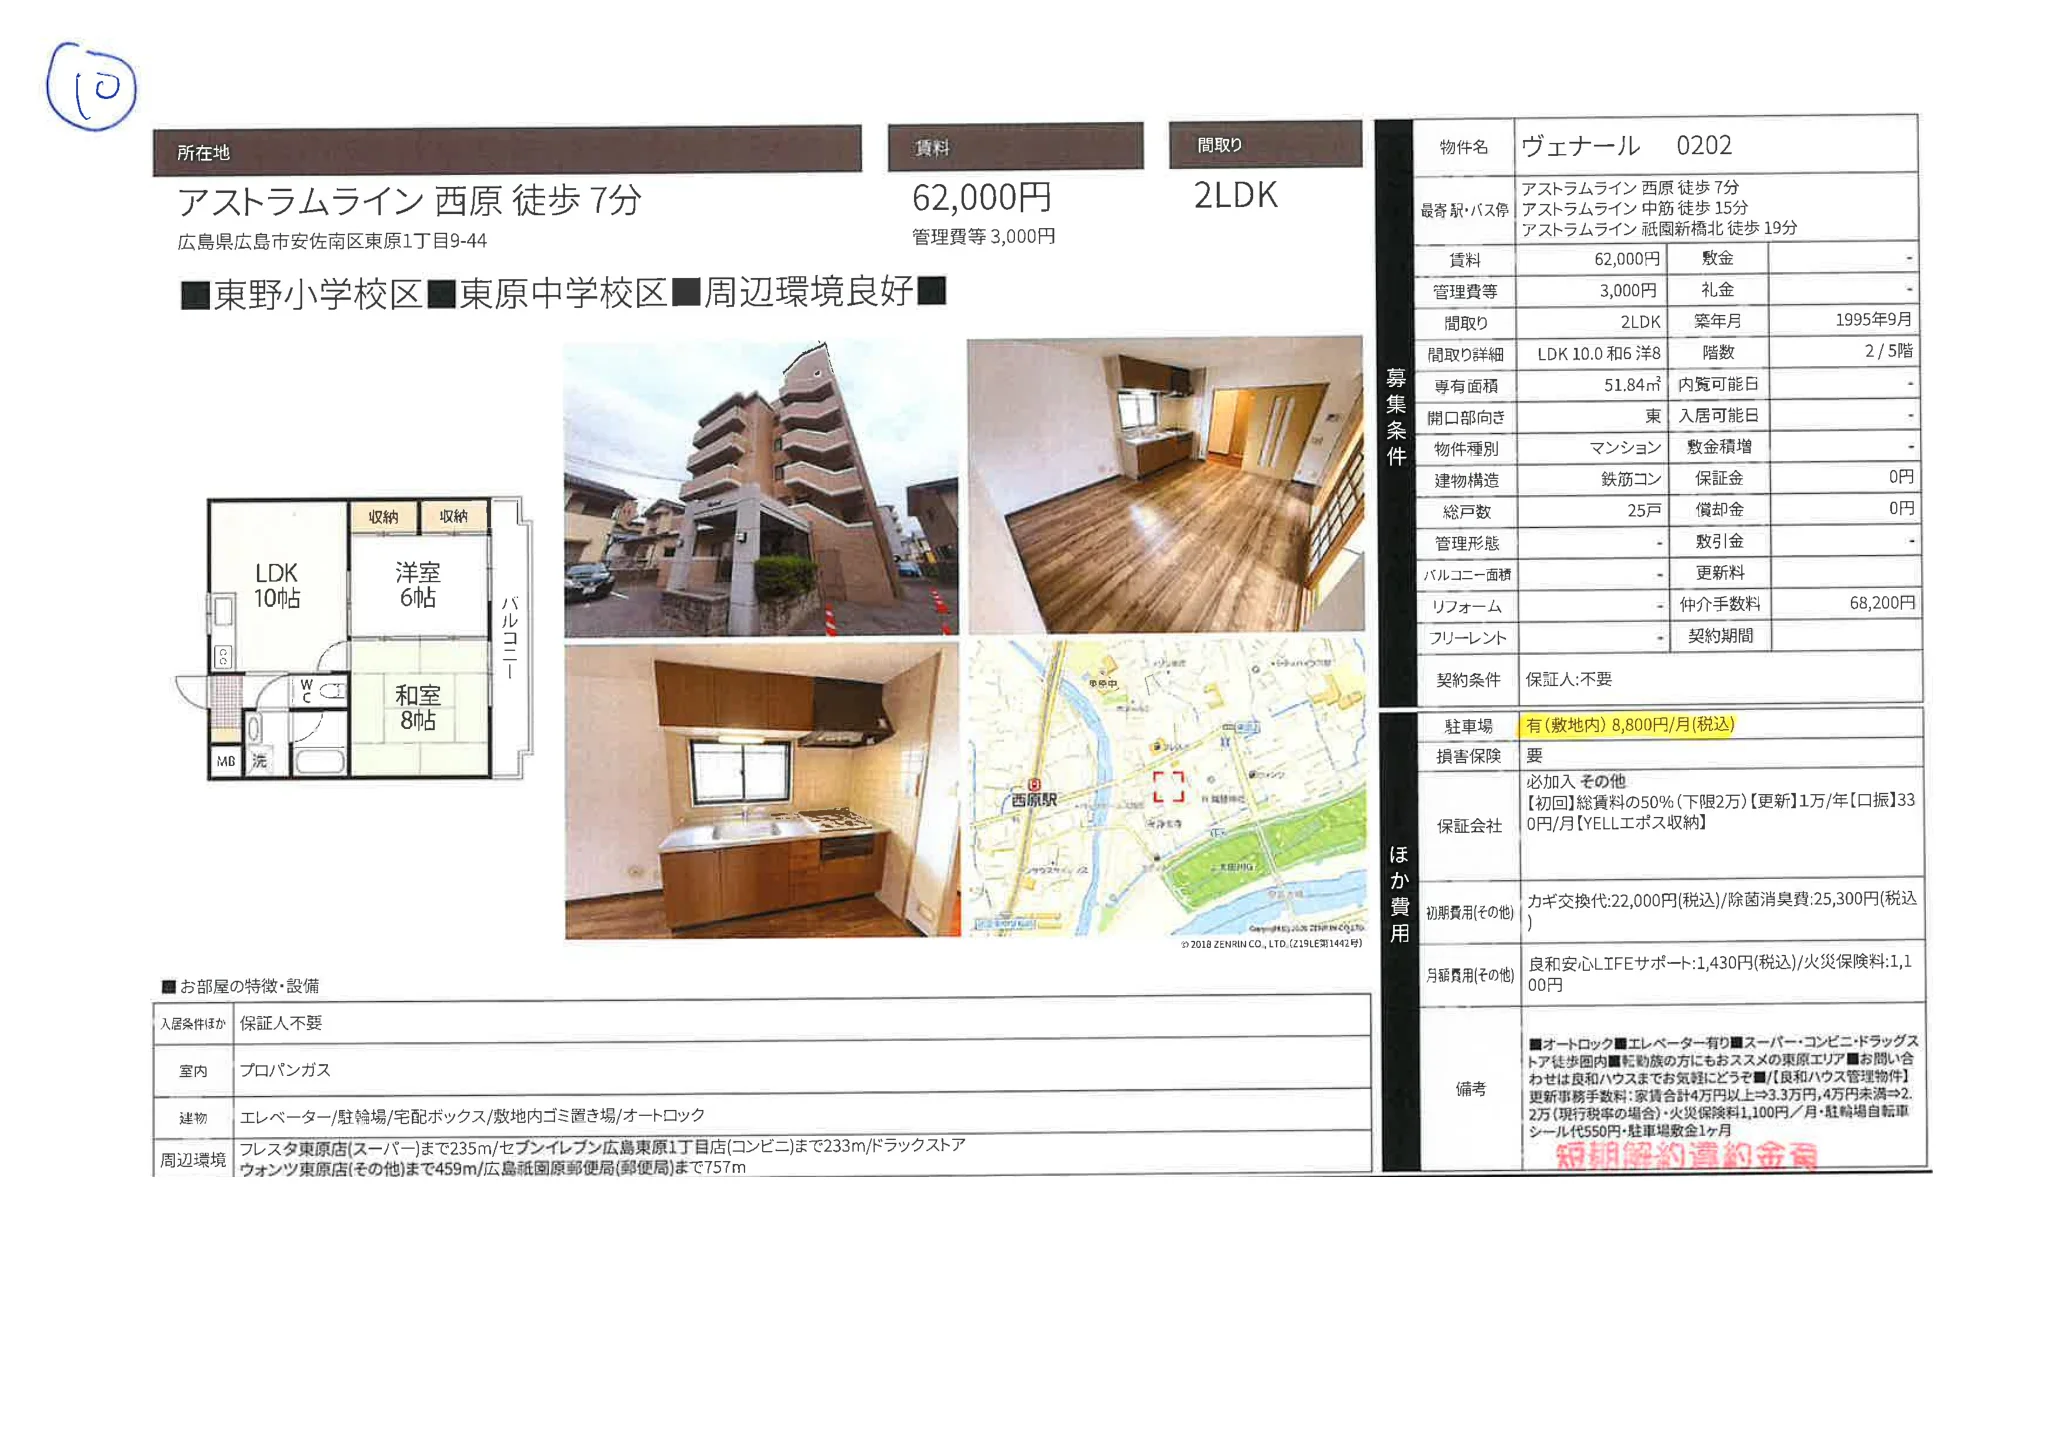Select the 間取り header bar above 2LDK
This screenshot has height=1455, width=2056.
click(1265, 145)
